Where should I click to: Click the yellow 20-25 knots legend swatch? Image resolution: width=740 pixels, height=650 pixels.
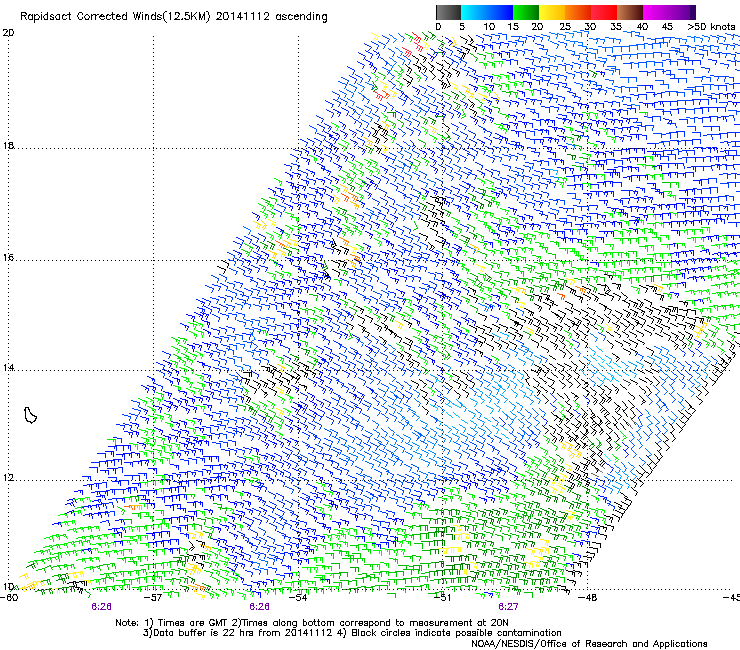tap(552, 12)
